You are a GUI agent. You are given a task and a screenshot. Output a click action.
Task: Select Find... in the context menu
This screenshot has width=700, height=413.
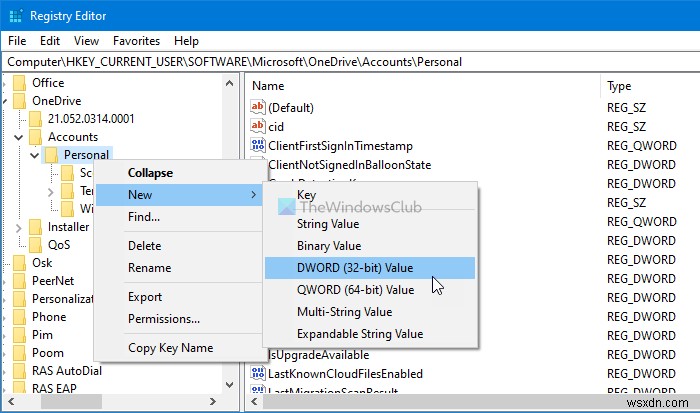[x=179, y=217]
